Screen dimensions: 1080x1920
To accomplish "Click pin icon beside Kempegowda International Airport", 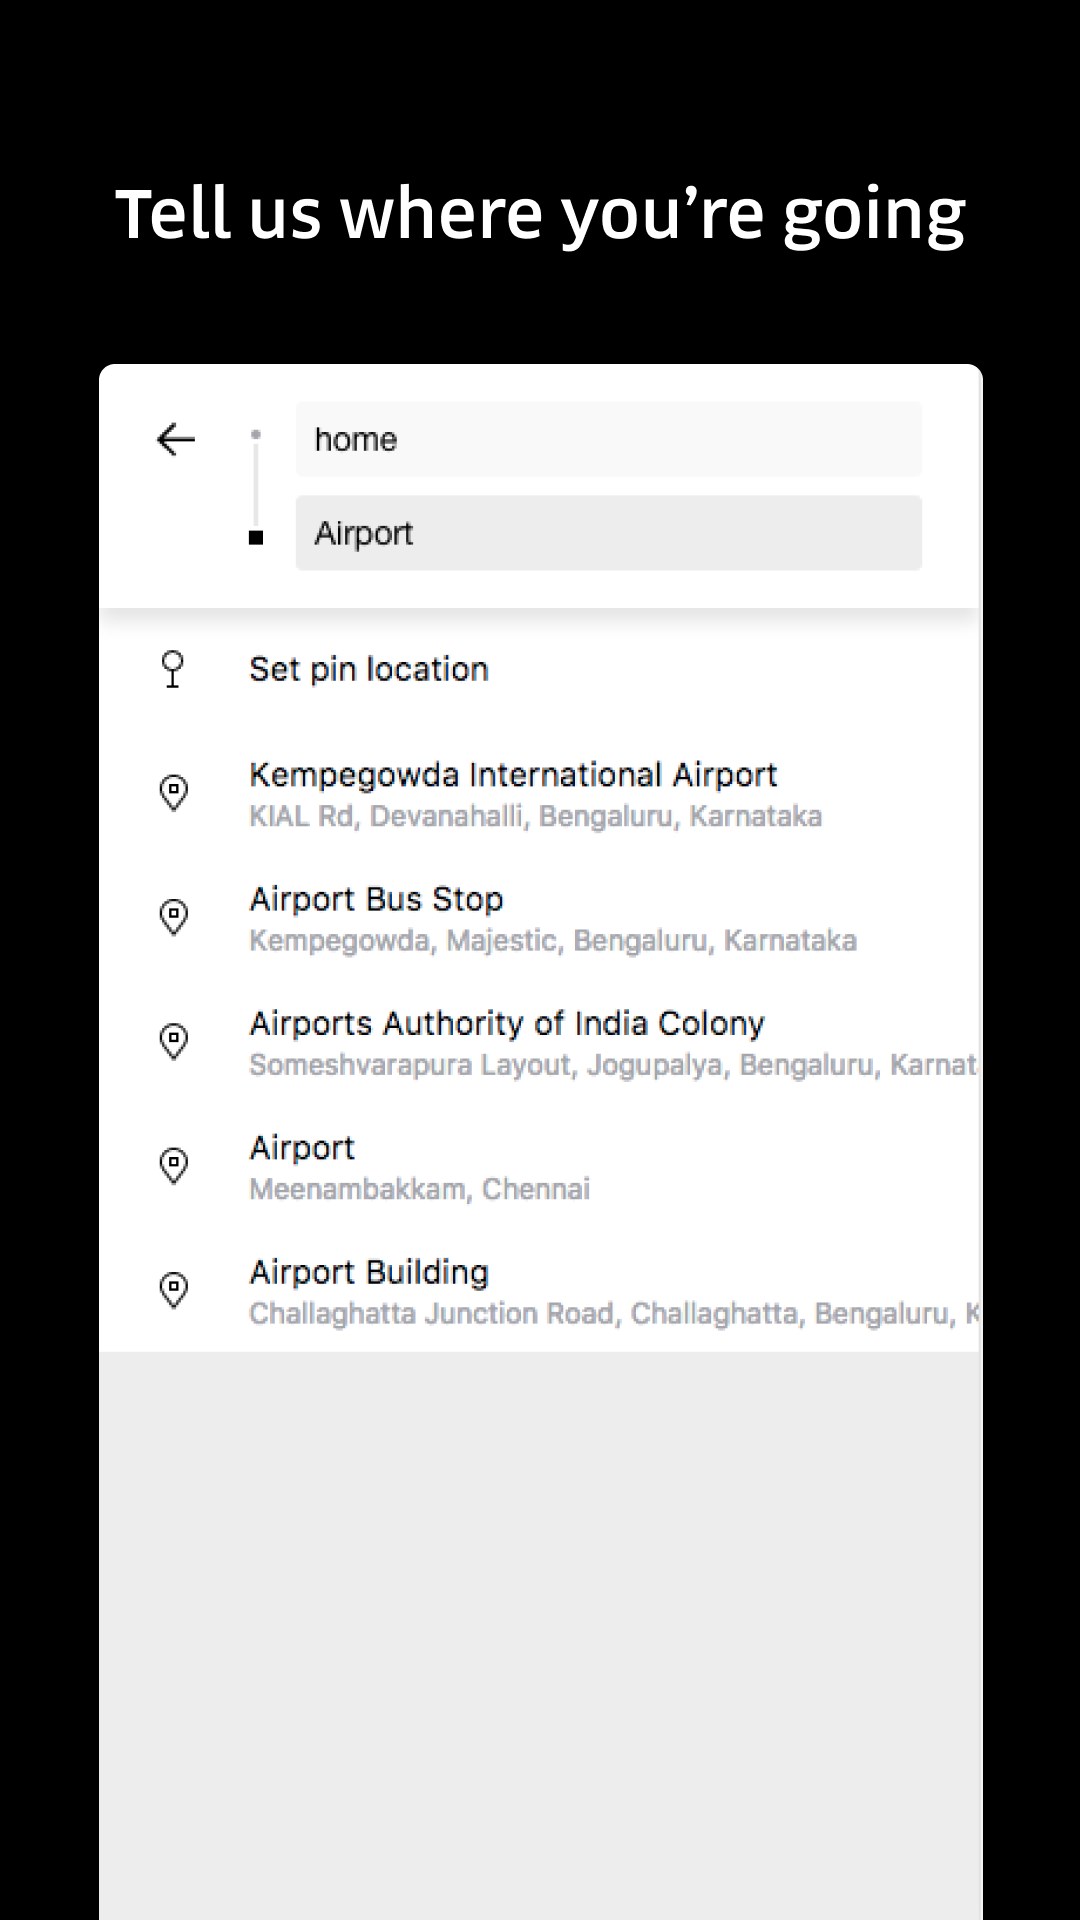I will (x=174, y=793).
